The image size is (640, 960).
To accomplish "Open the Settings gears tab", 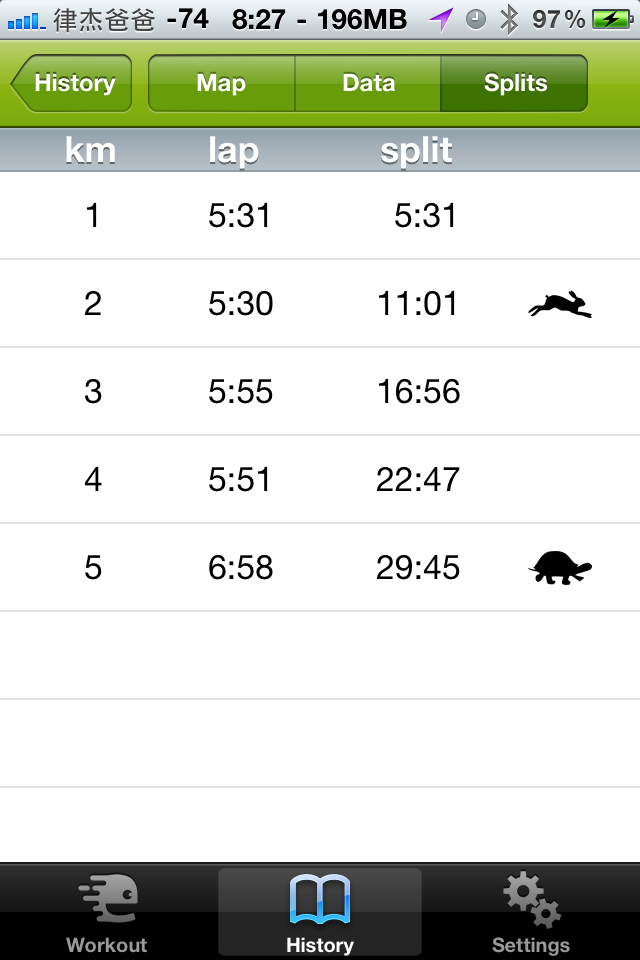I will 531,914.
